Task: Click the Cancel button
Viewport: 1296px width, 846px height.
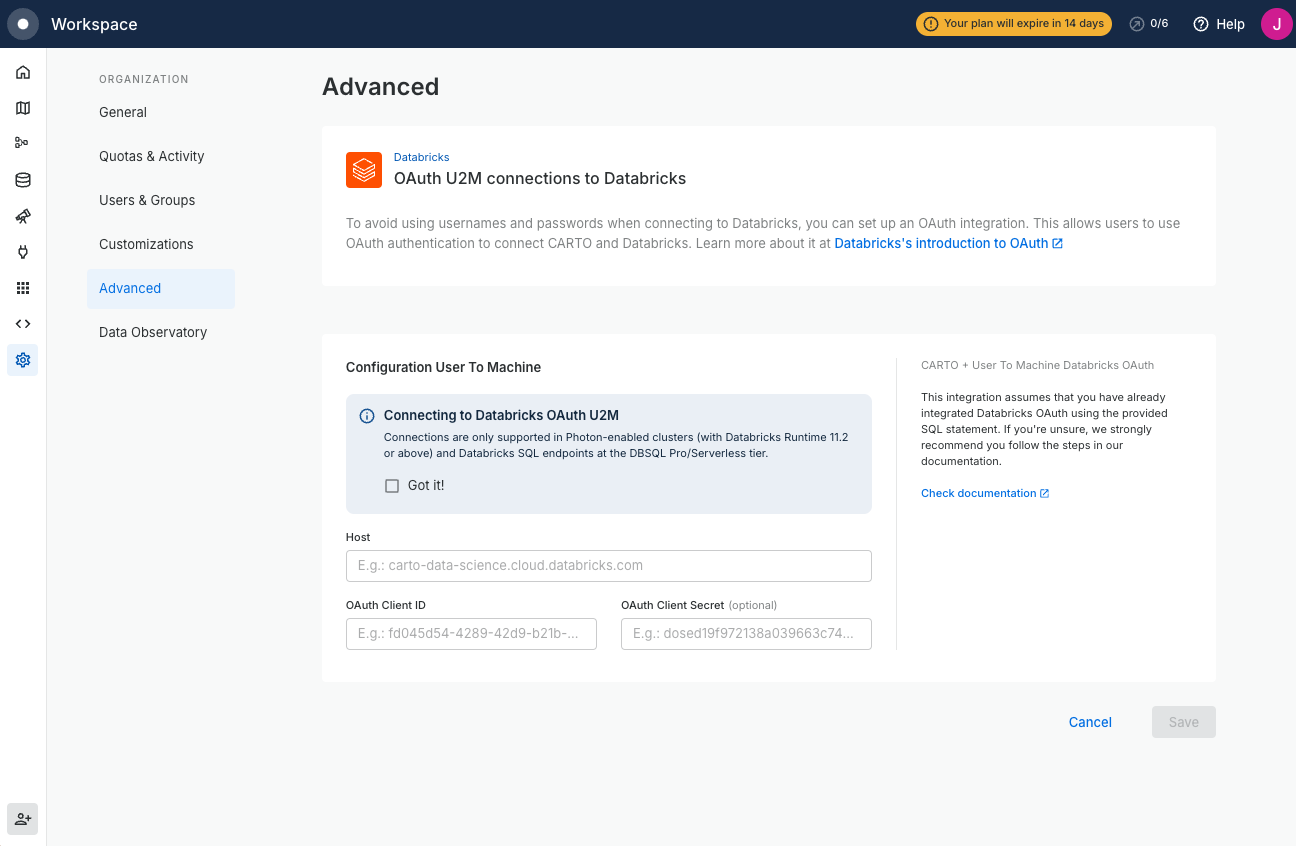Action: (x=1090, y=722)
